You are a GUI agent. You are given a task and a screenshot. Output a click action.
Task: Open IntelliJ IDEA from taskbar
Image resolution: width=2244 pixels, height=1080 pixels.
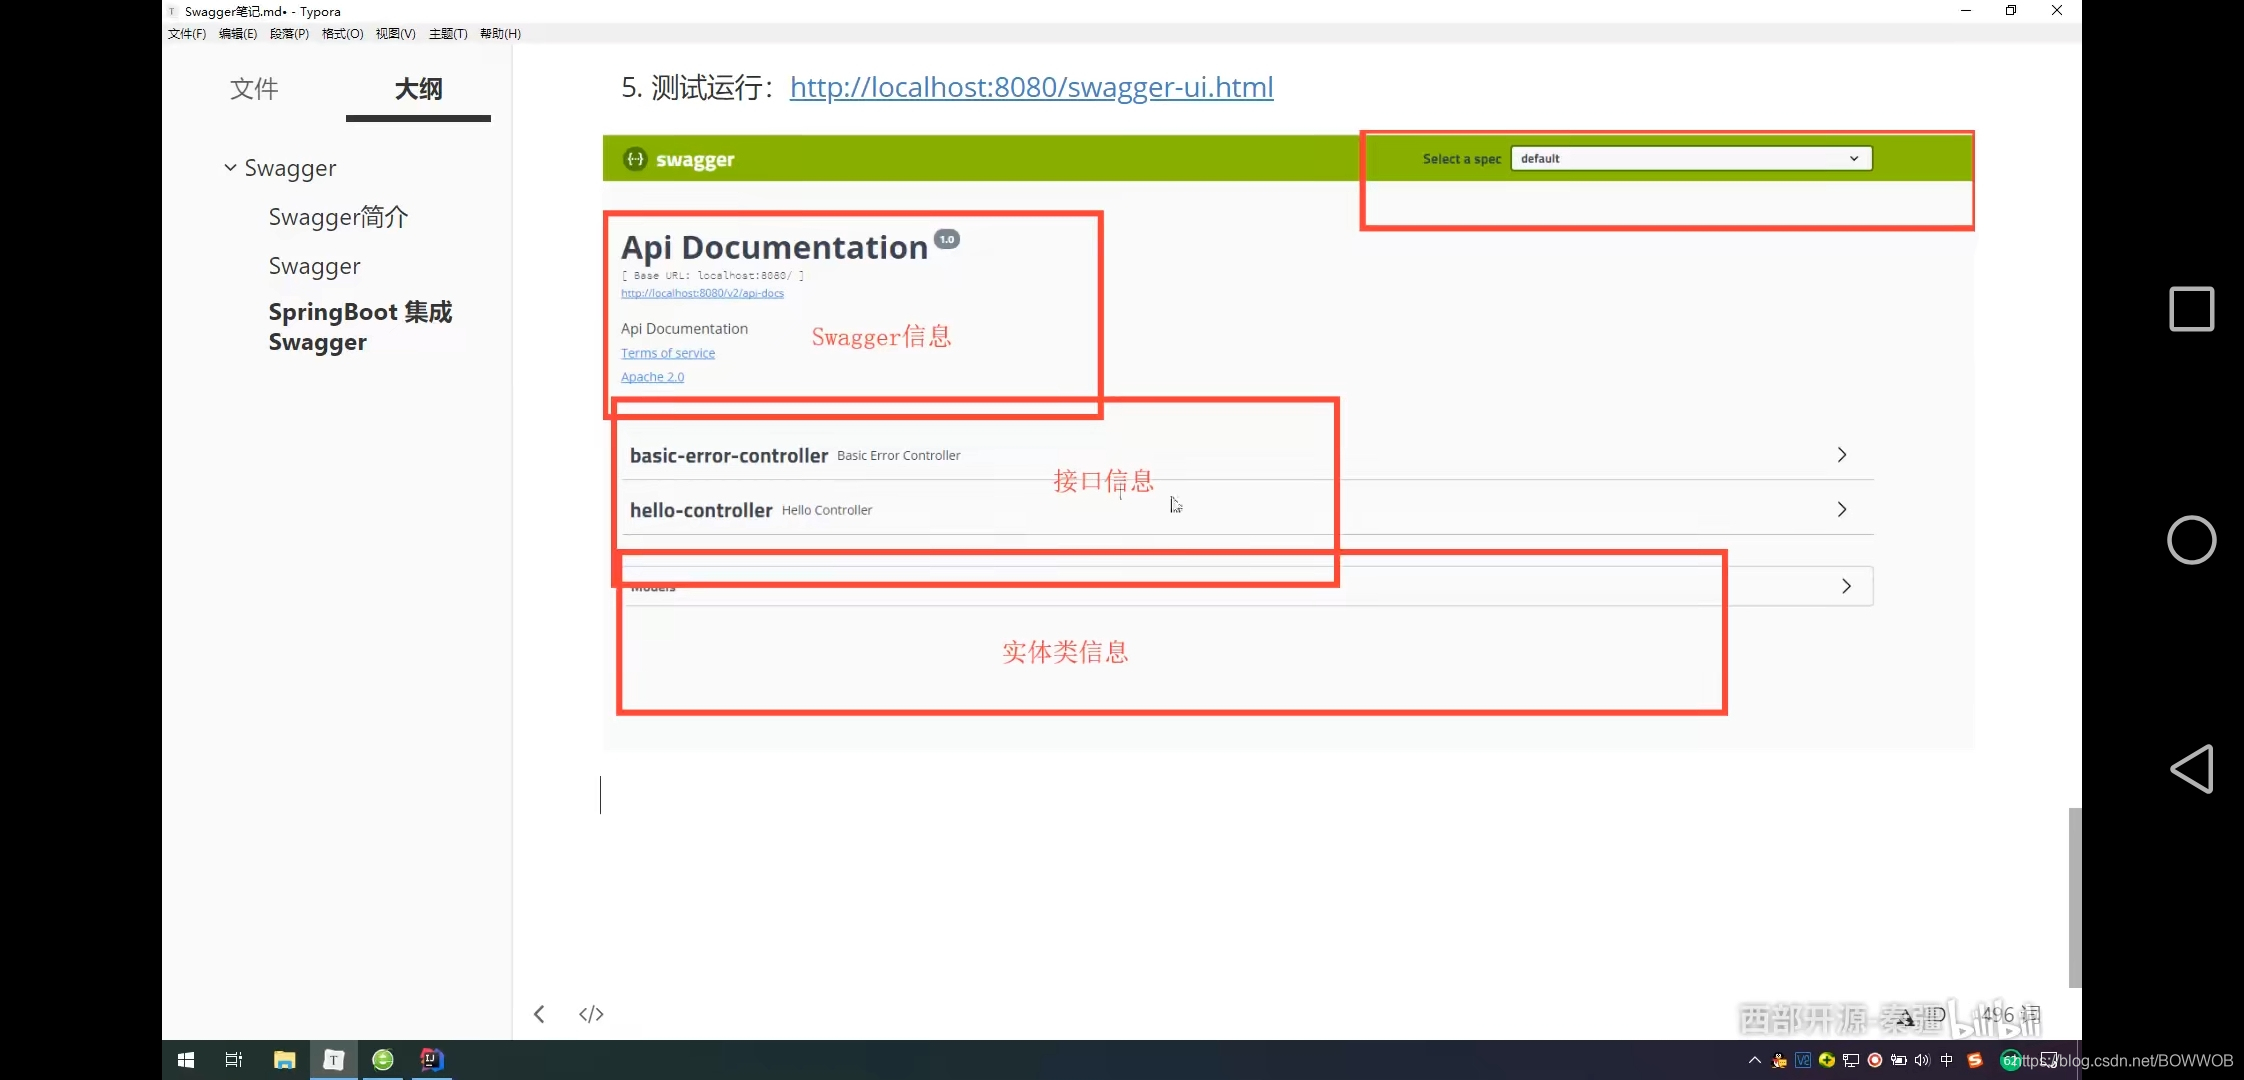point(432,1059)
